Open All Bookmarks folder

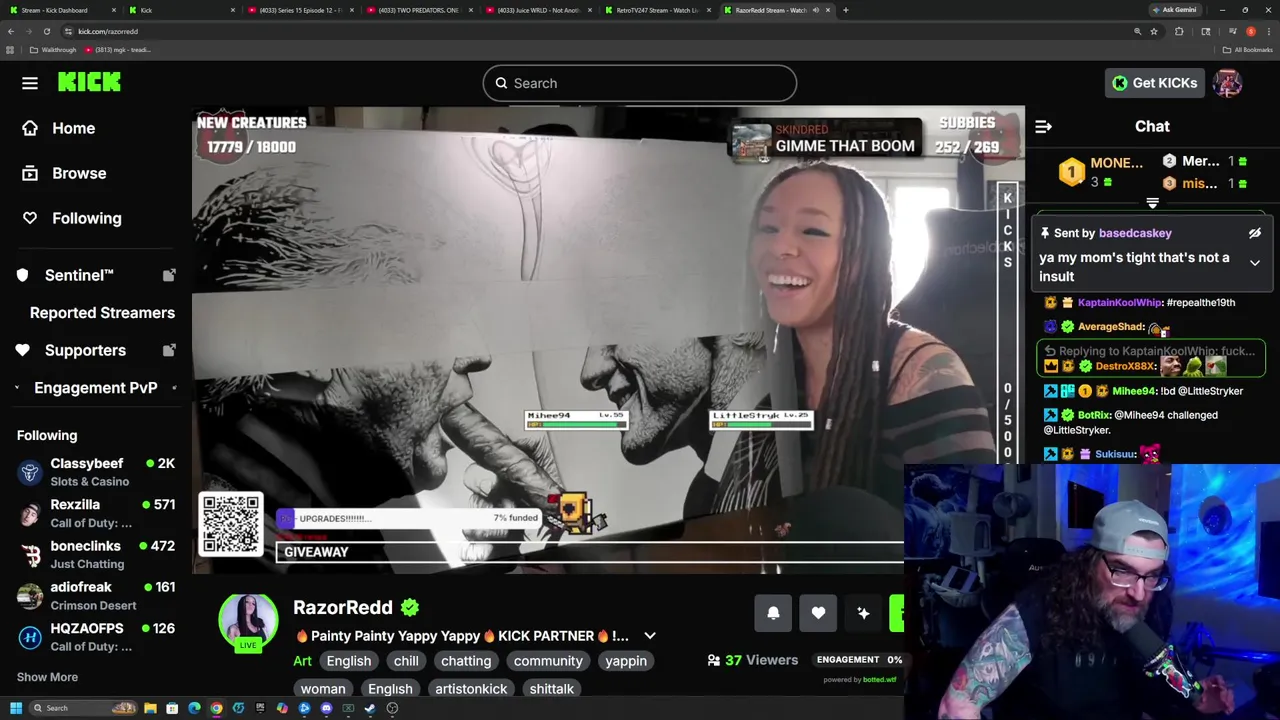[1248, 50]
